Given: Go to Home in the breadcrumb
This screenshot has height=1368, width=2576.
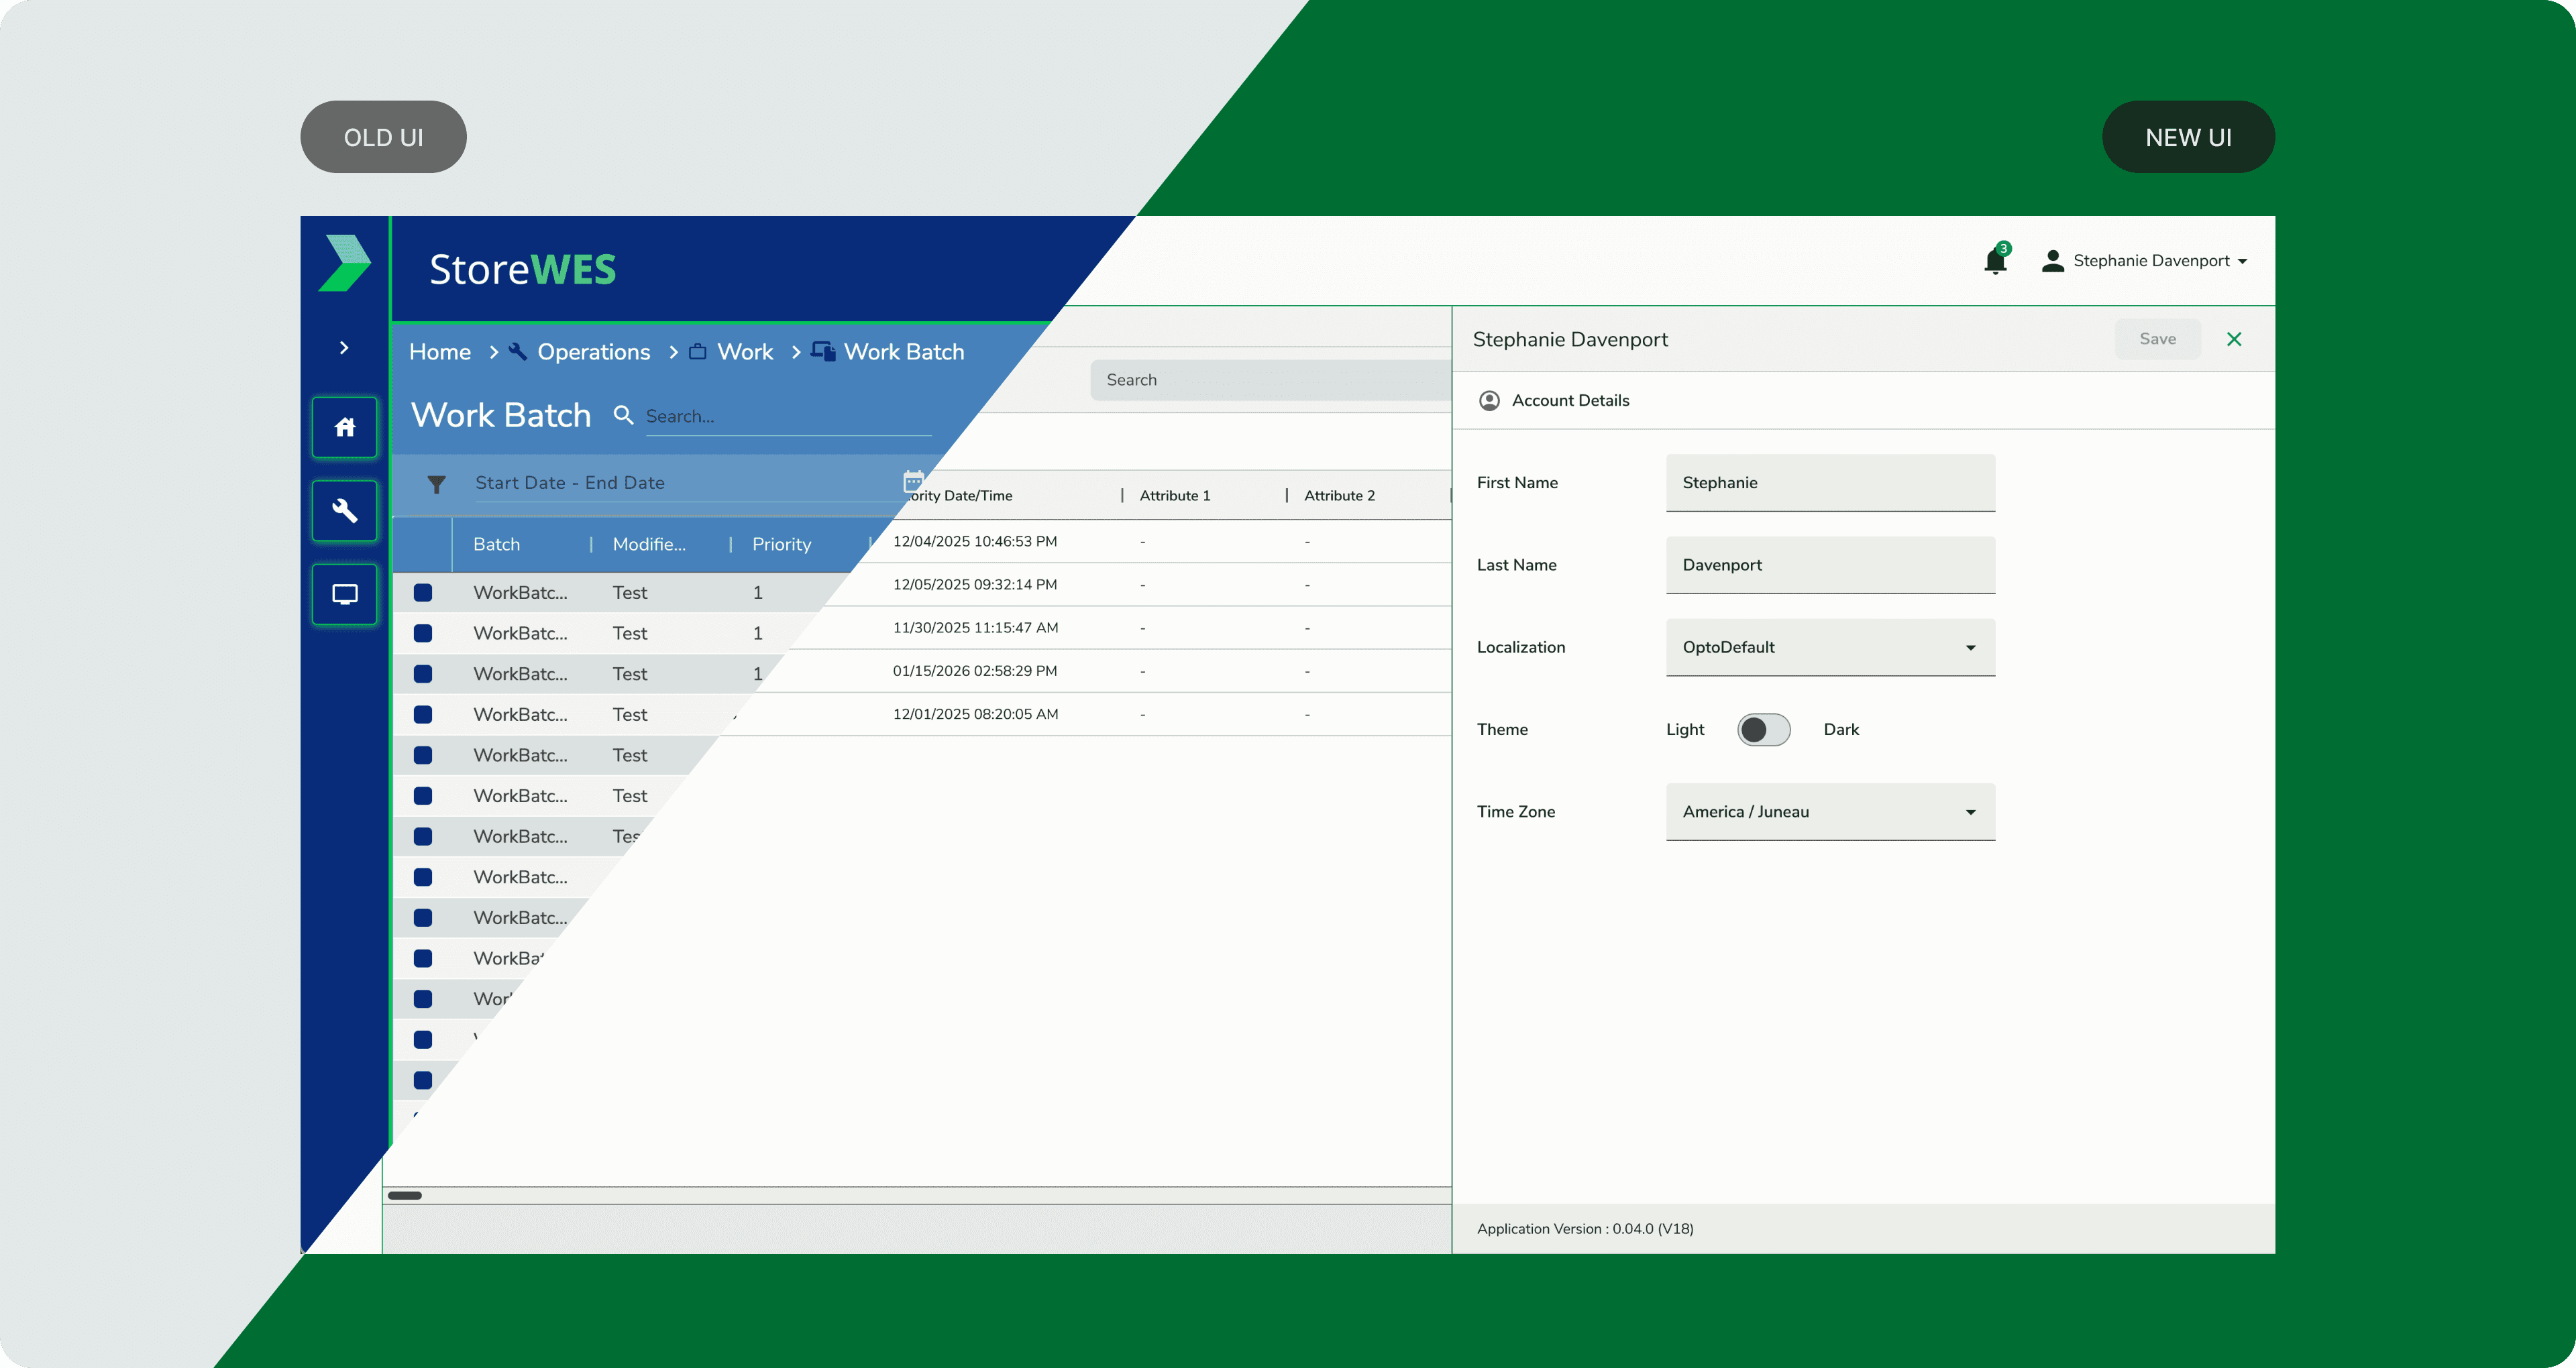Looking at the screenshot, I should [x=440, y=352].
